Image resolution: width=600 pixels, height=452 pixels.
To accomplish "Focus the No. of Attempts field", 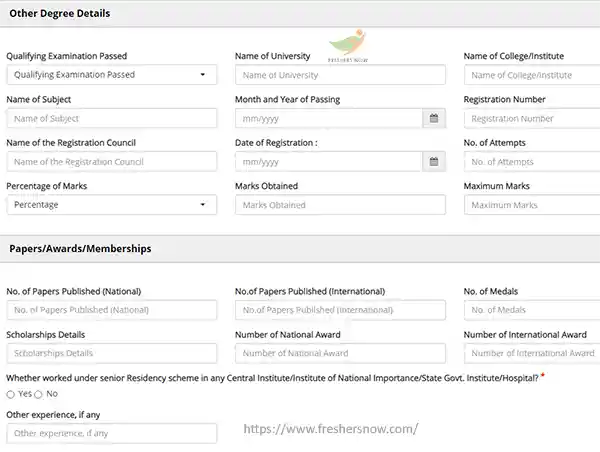I will pyautogui.click(x=532, y=162).
